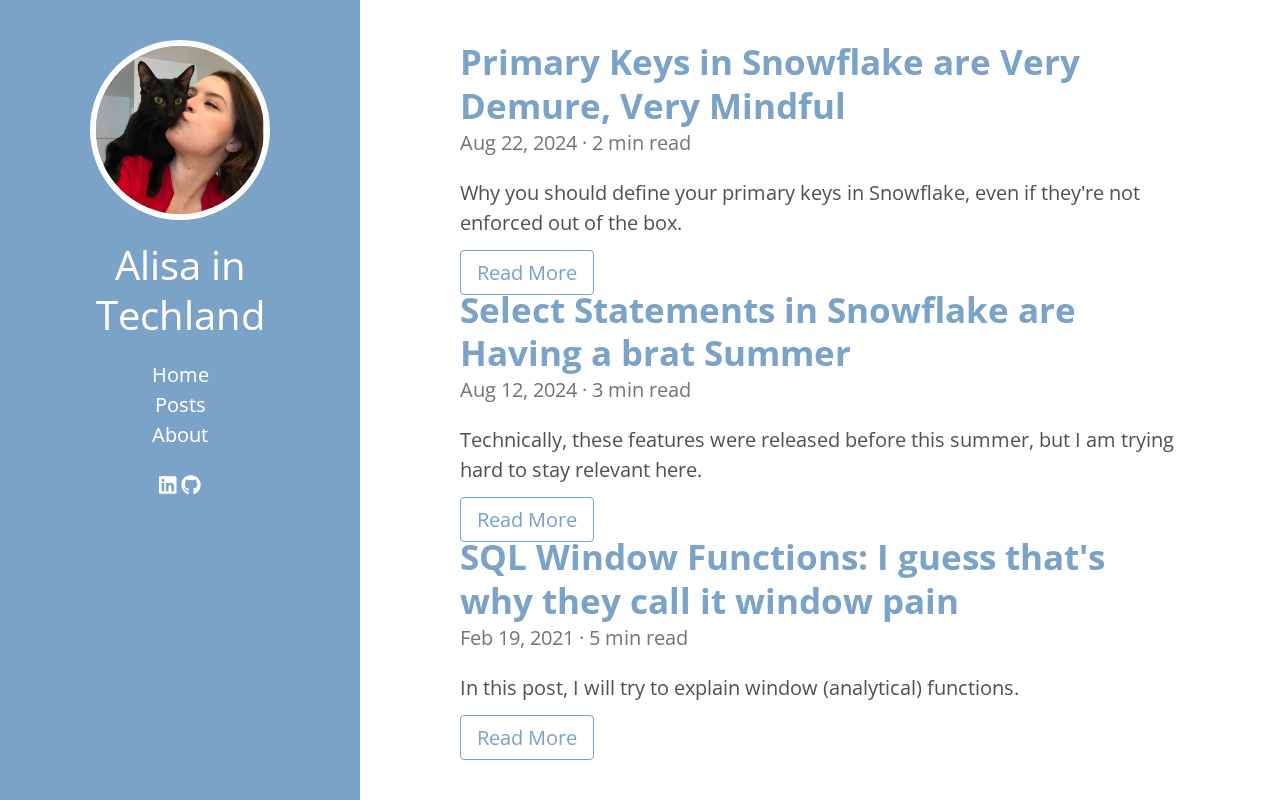Open the GitHub profile icon

click(x=191, y=485)
